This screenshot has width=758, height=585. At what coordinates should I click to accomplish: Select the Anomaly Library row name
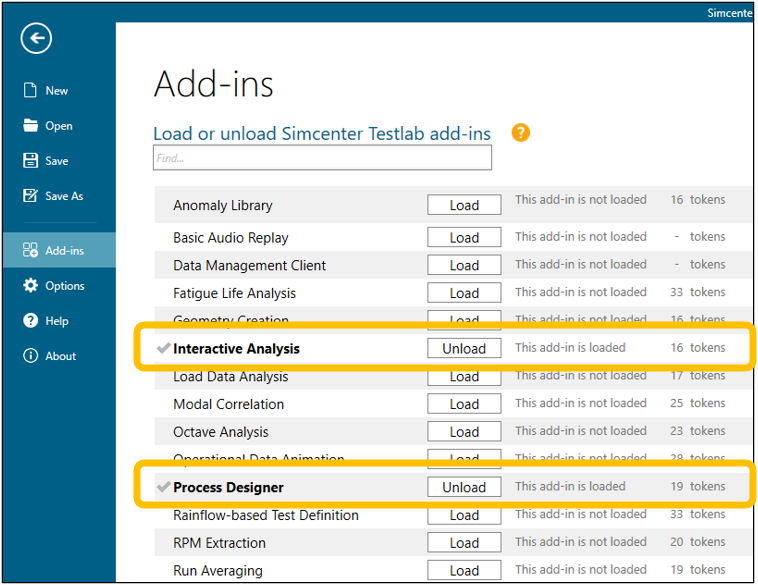pyautogui.click(x=223, y=205)
